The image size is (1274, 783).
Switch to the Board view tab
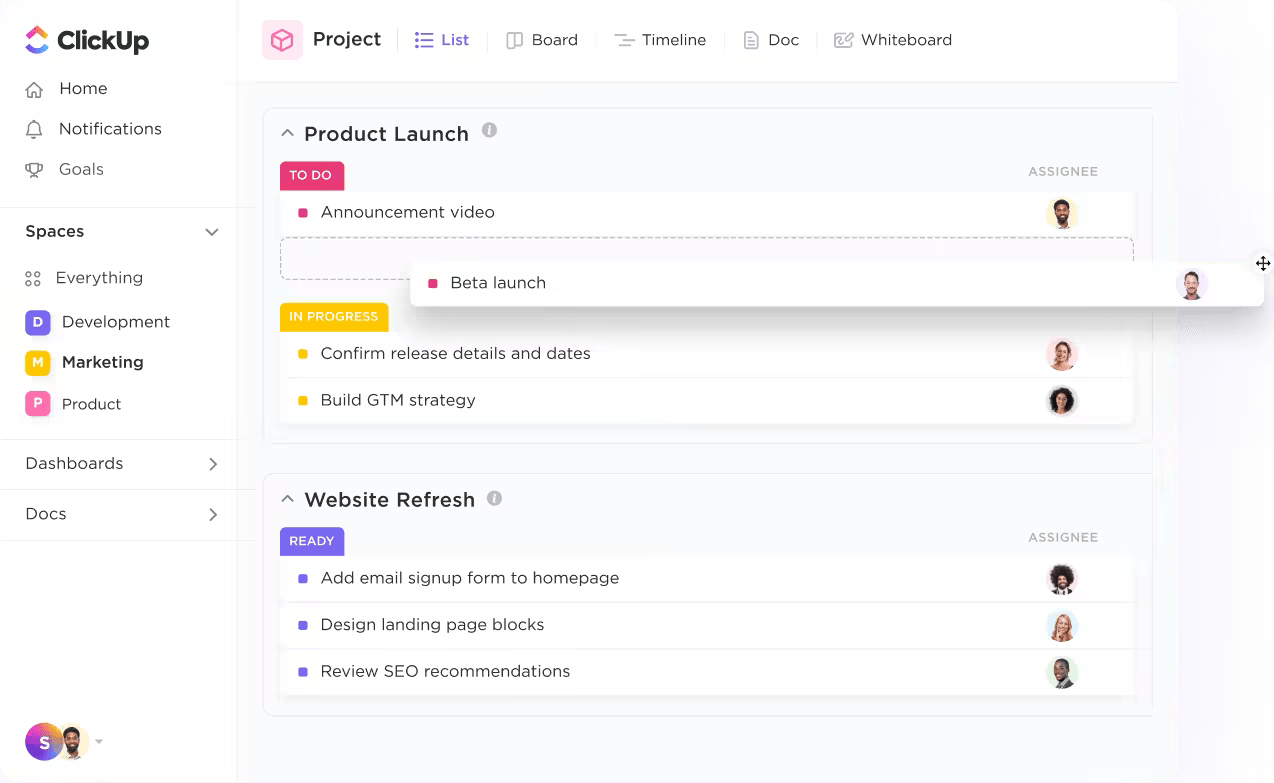[542, 40]
